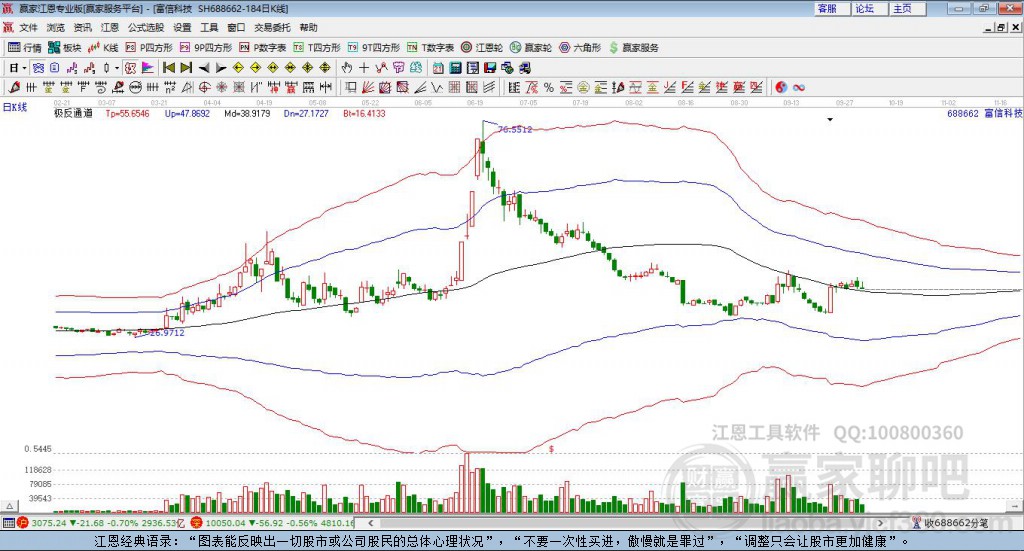Click the rainbow color flag icon
Image resolution: width=1024 pixels, height=551 pixels.
[x=148, y=68]
